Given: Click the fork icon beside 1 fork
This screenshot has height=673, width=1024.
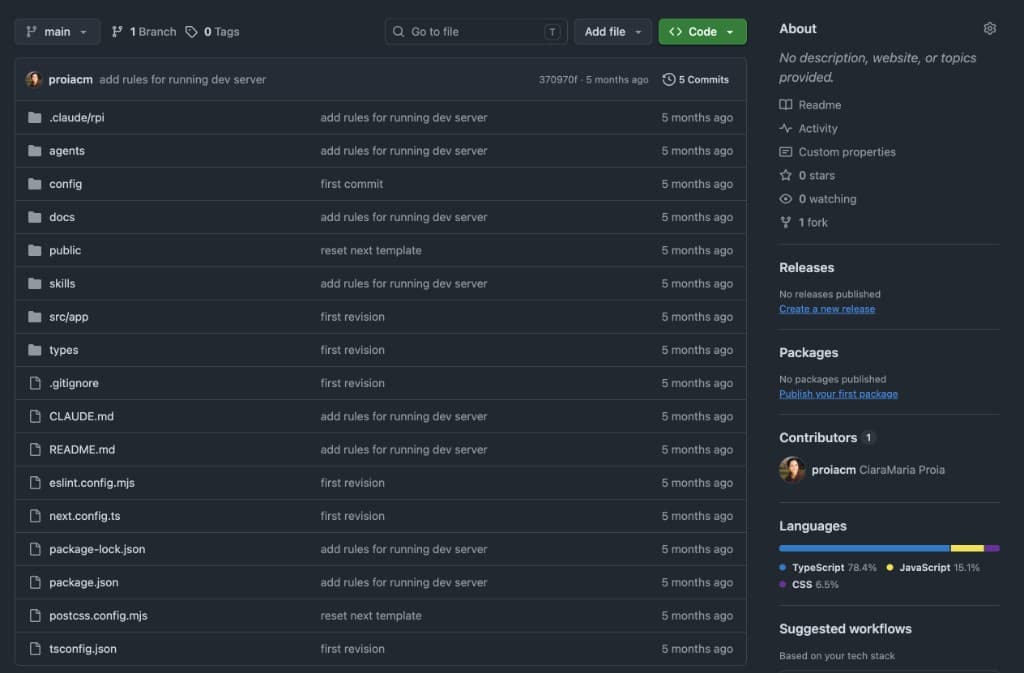Looking at the screenshot, I should coord(786,222).
